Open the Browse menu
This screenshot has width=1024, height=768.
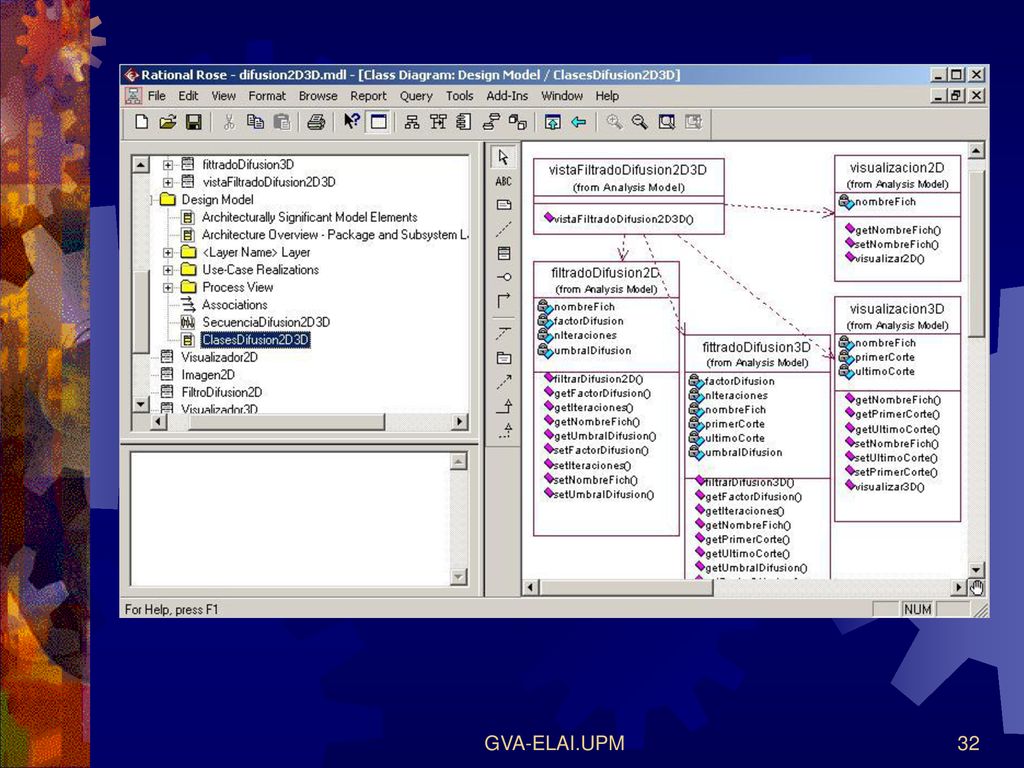(x=318, y=96)
